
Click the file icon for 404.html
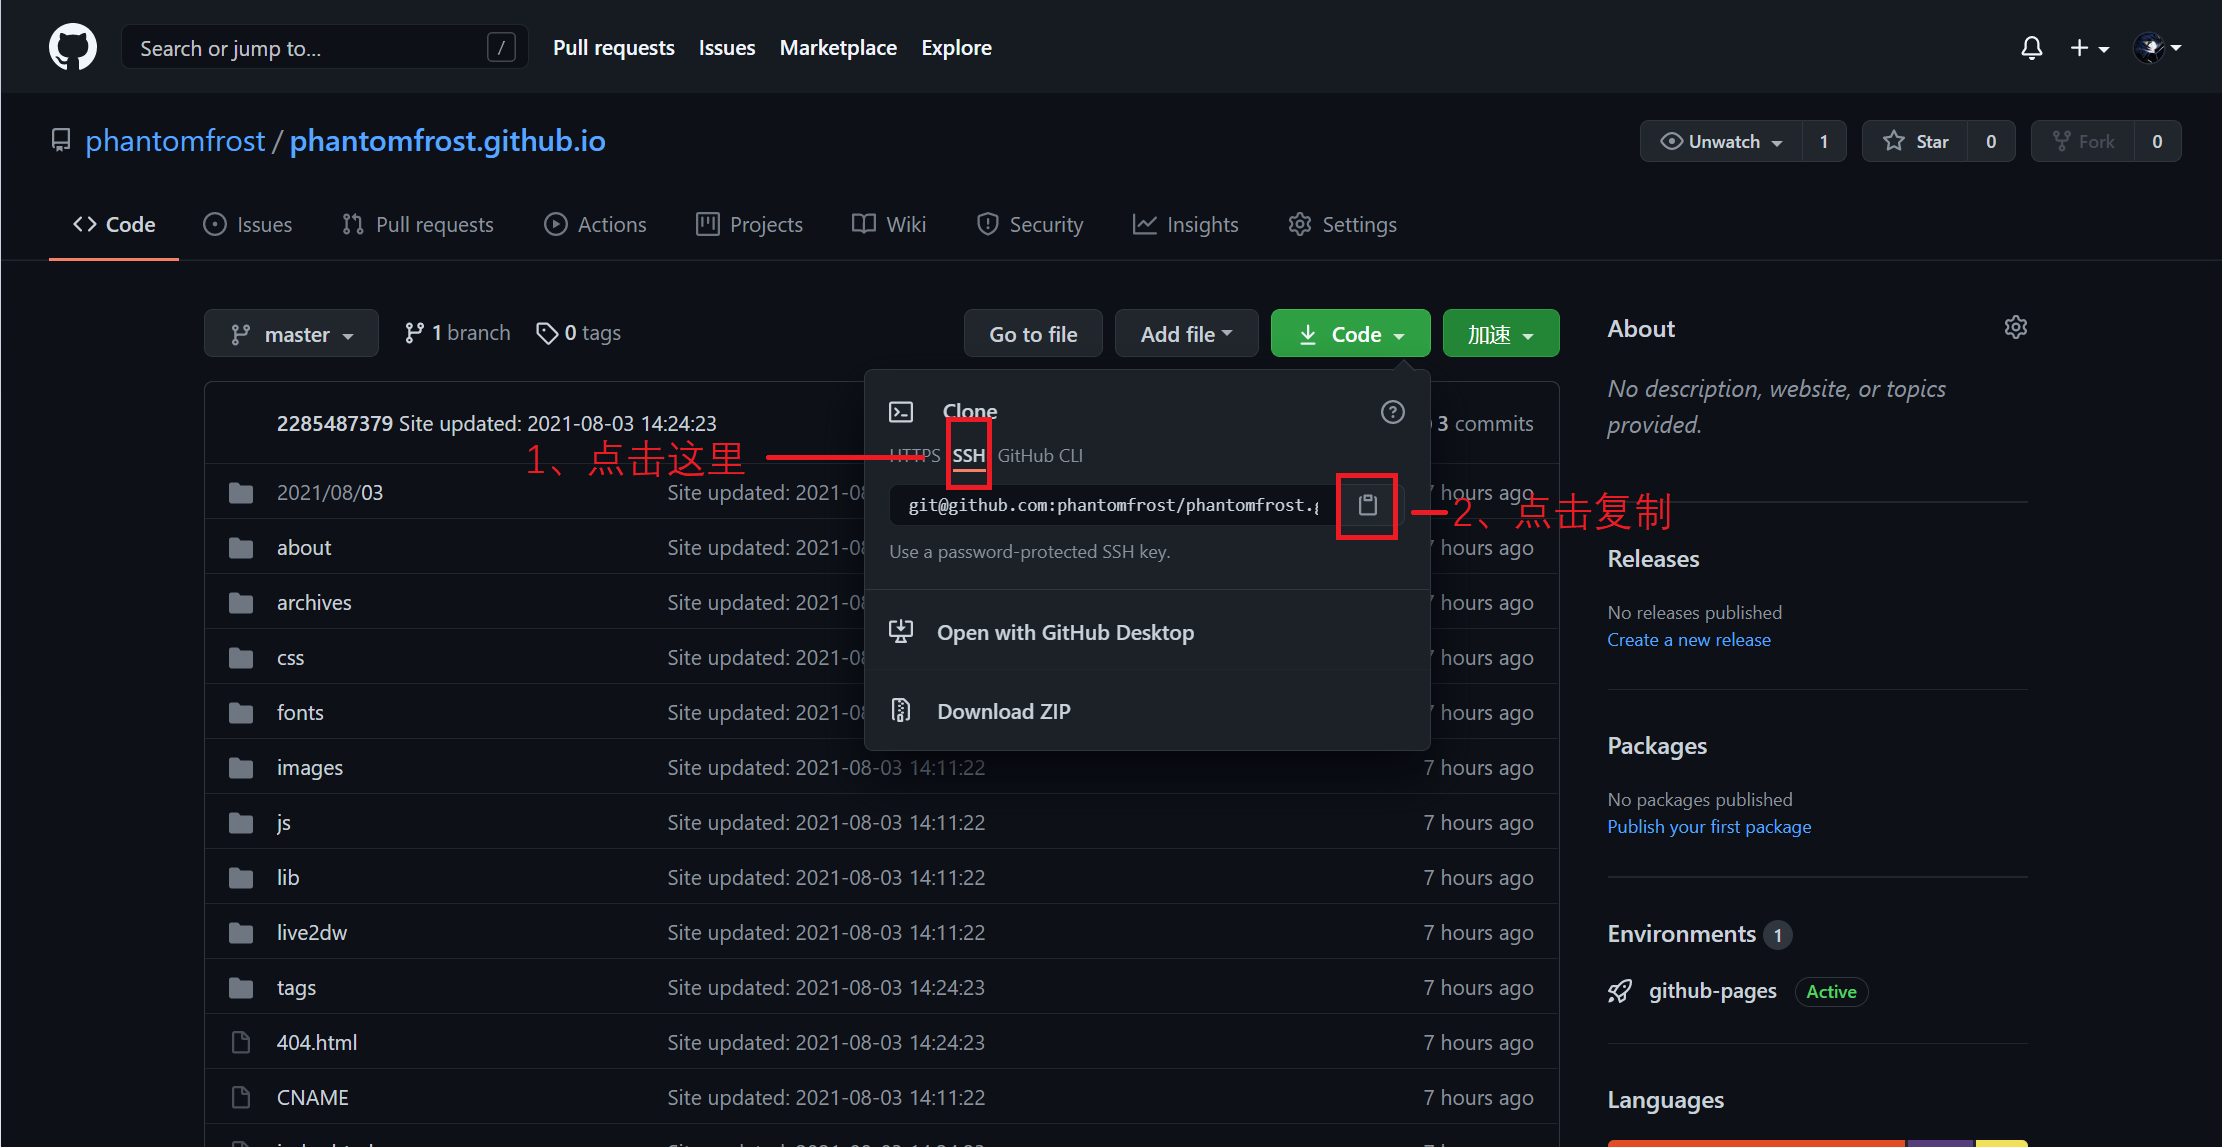tap(241, 1042)
